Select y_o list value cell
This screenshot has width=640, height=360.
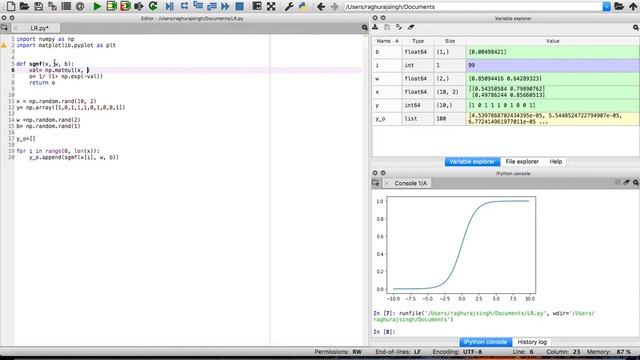[x=553, y=118]
